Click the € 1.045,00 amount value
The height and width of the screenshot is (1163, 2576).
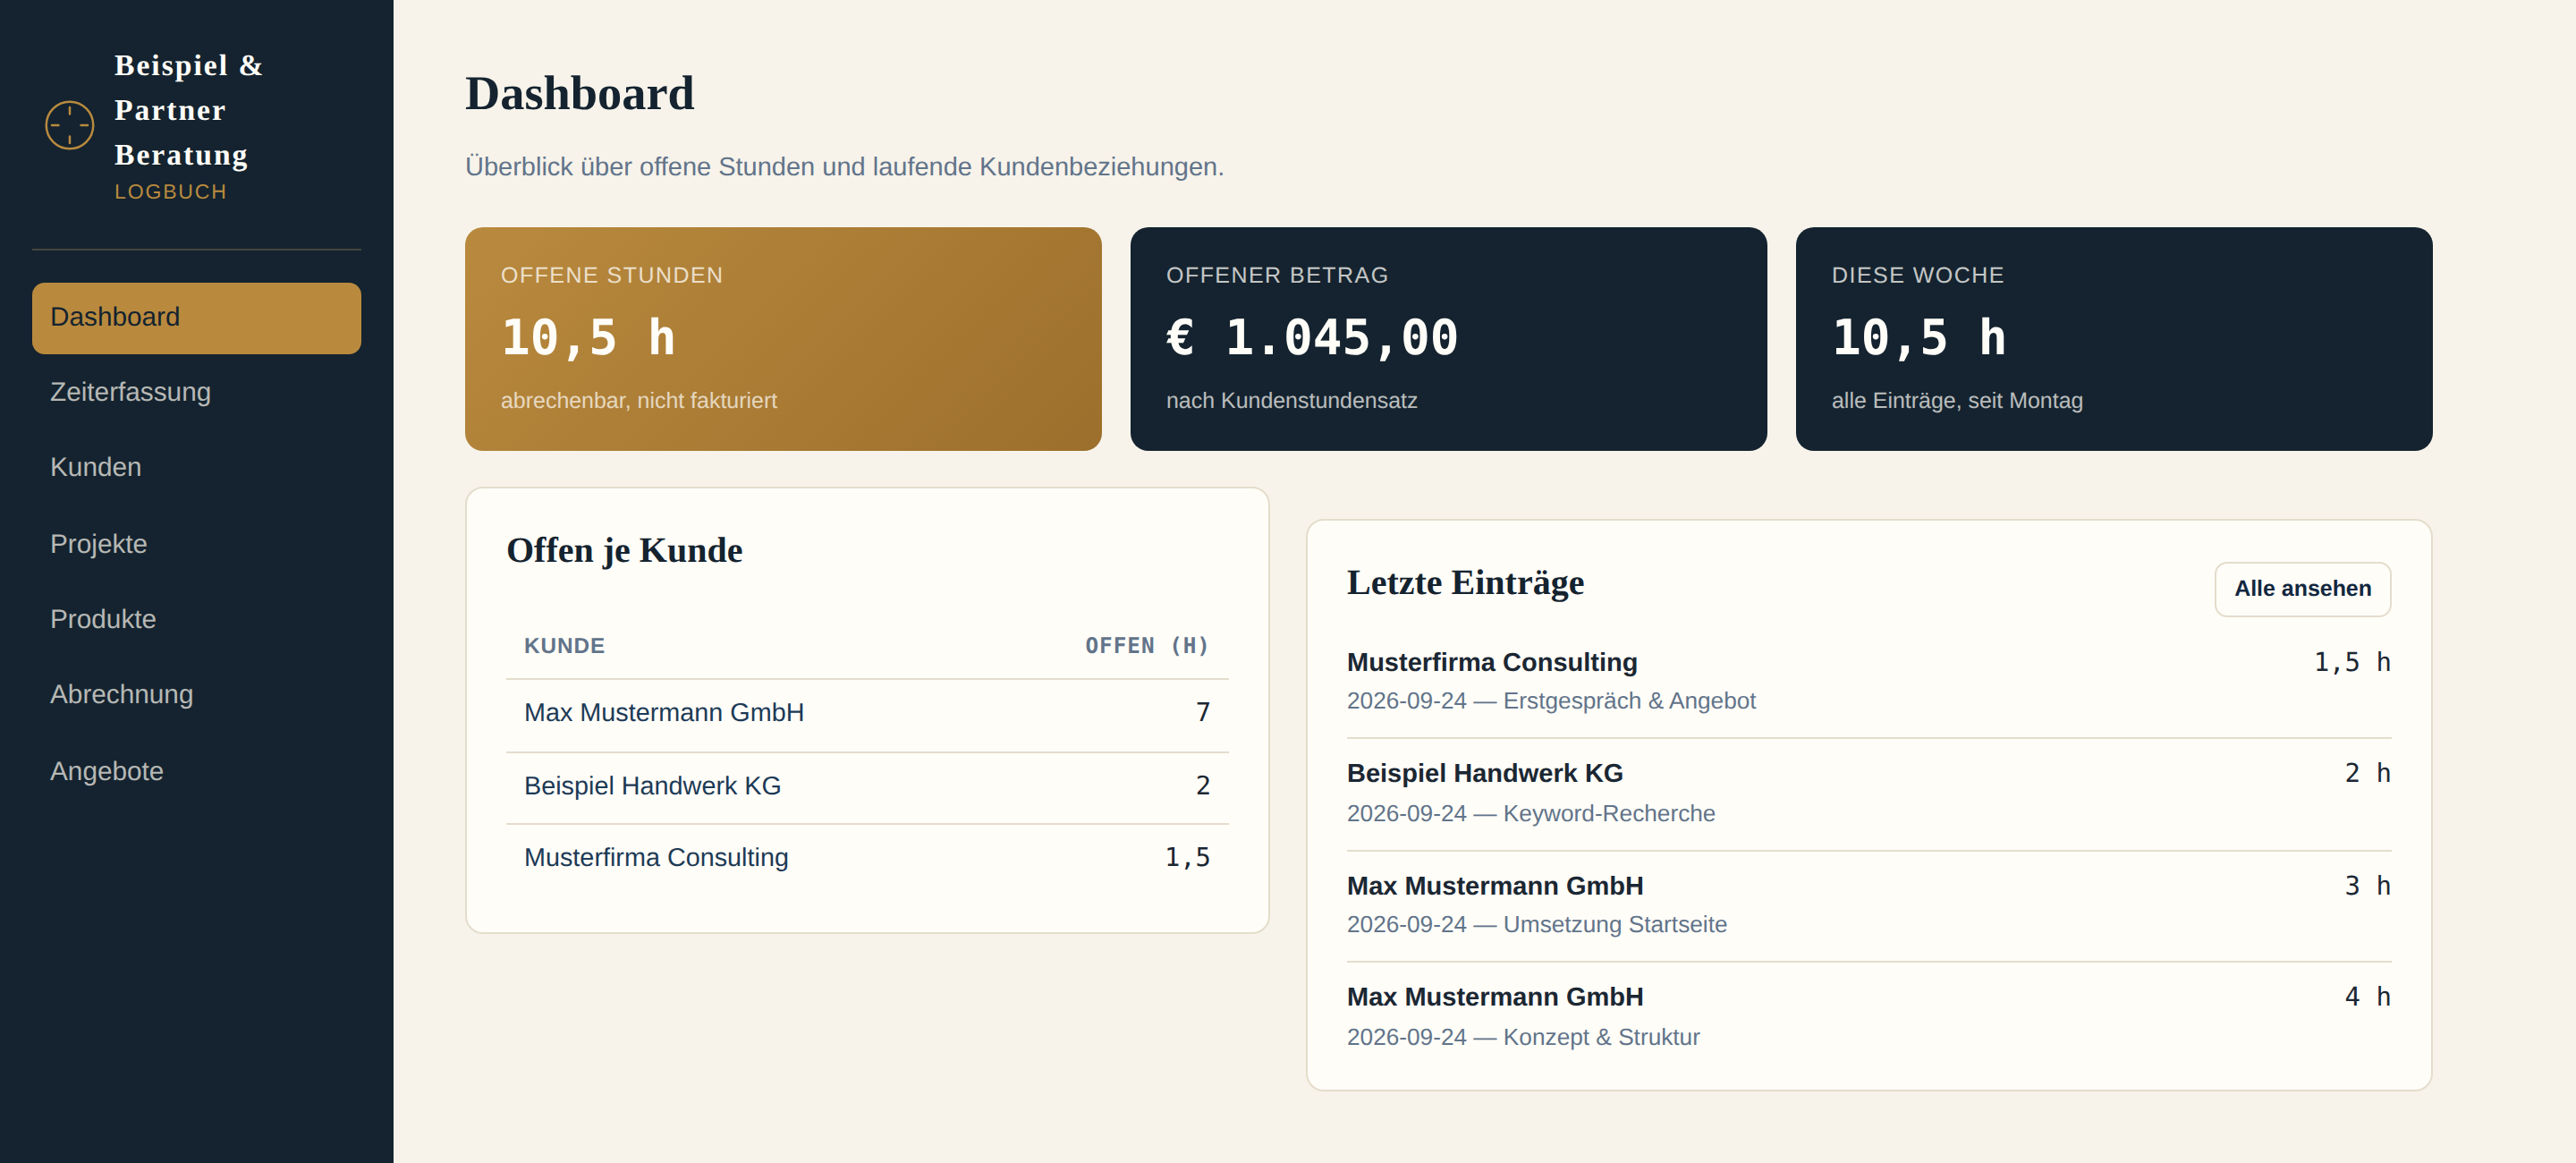(1312, 337)
